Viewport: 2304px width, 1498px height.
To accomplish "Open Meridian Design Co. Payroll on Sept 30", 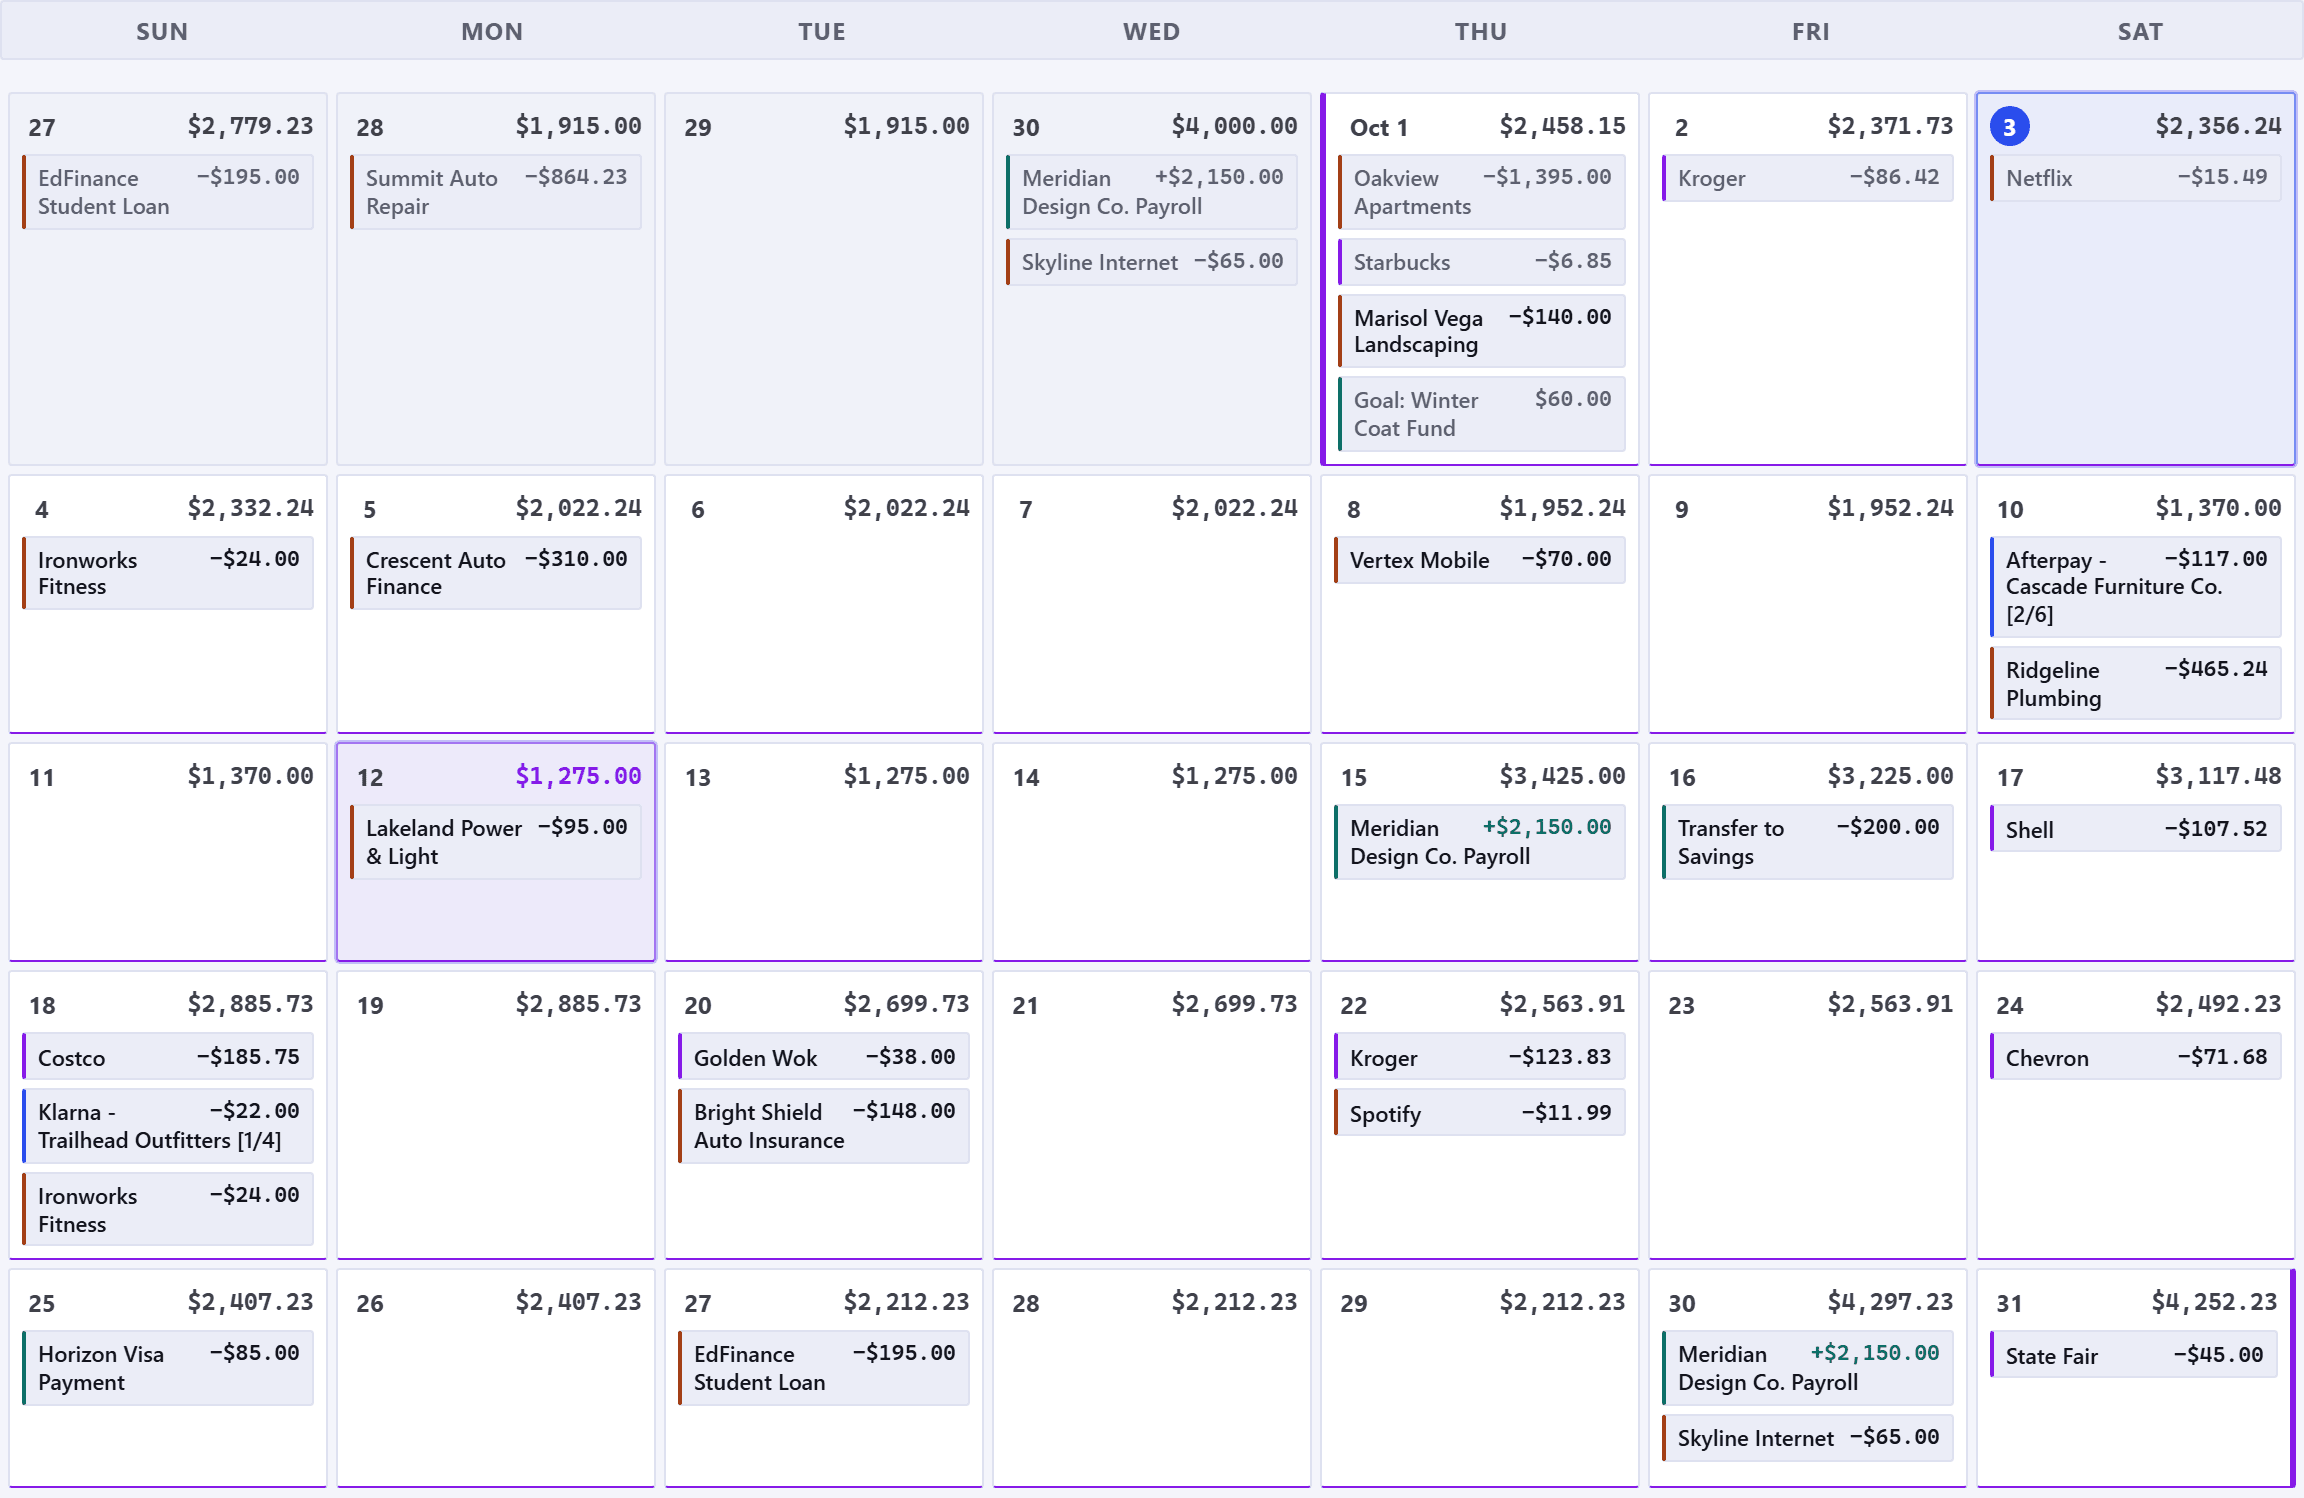I will [1151, 192].
